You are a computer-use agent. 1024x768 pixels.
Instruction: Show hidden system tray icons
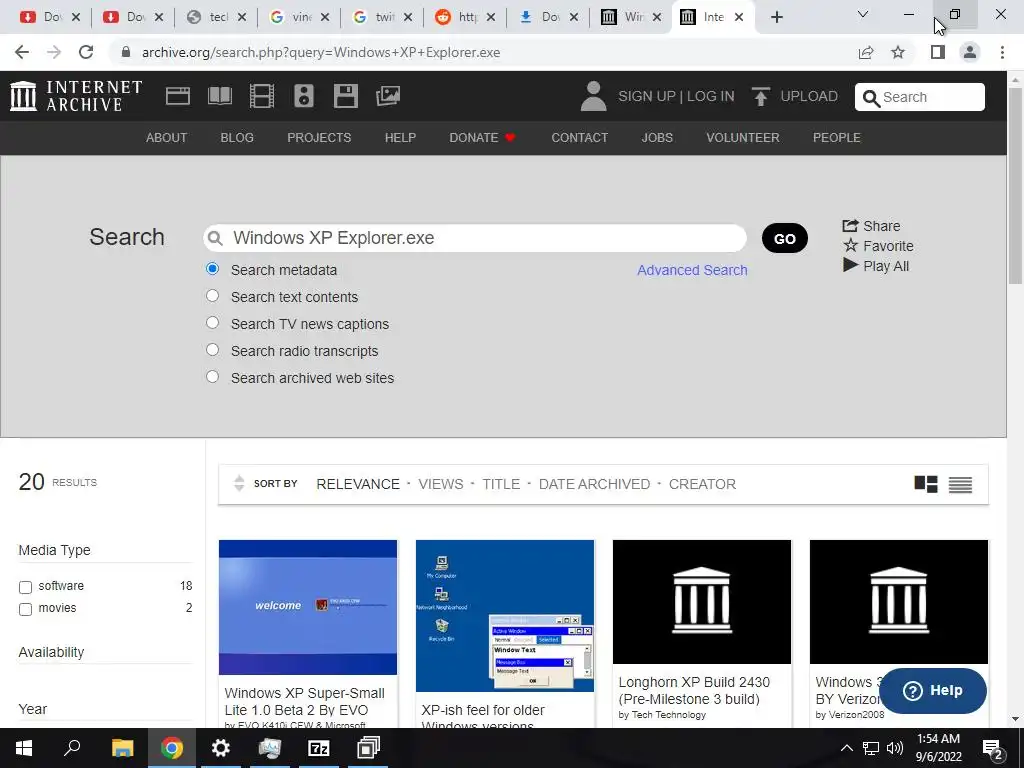[x=846, y=748]
